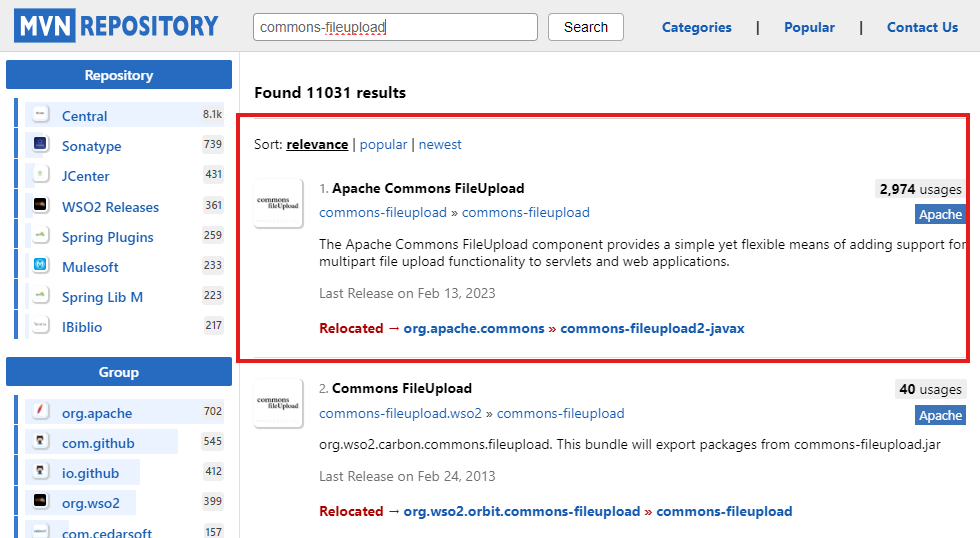Open the Popular menu item
Viewport: 980px width, 538px height.
point(809,27)
